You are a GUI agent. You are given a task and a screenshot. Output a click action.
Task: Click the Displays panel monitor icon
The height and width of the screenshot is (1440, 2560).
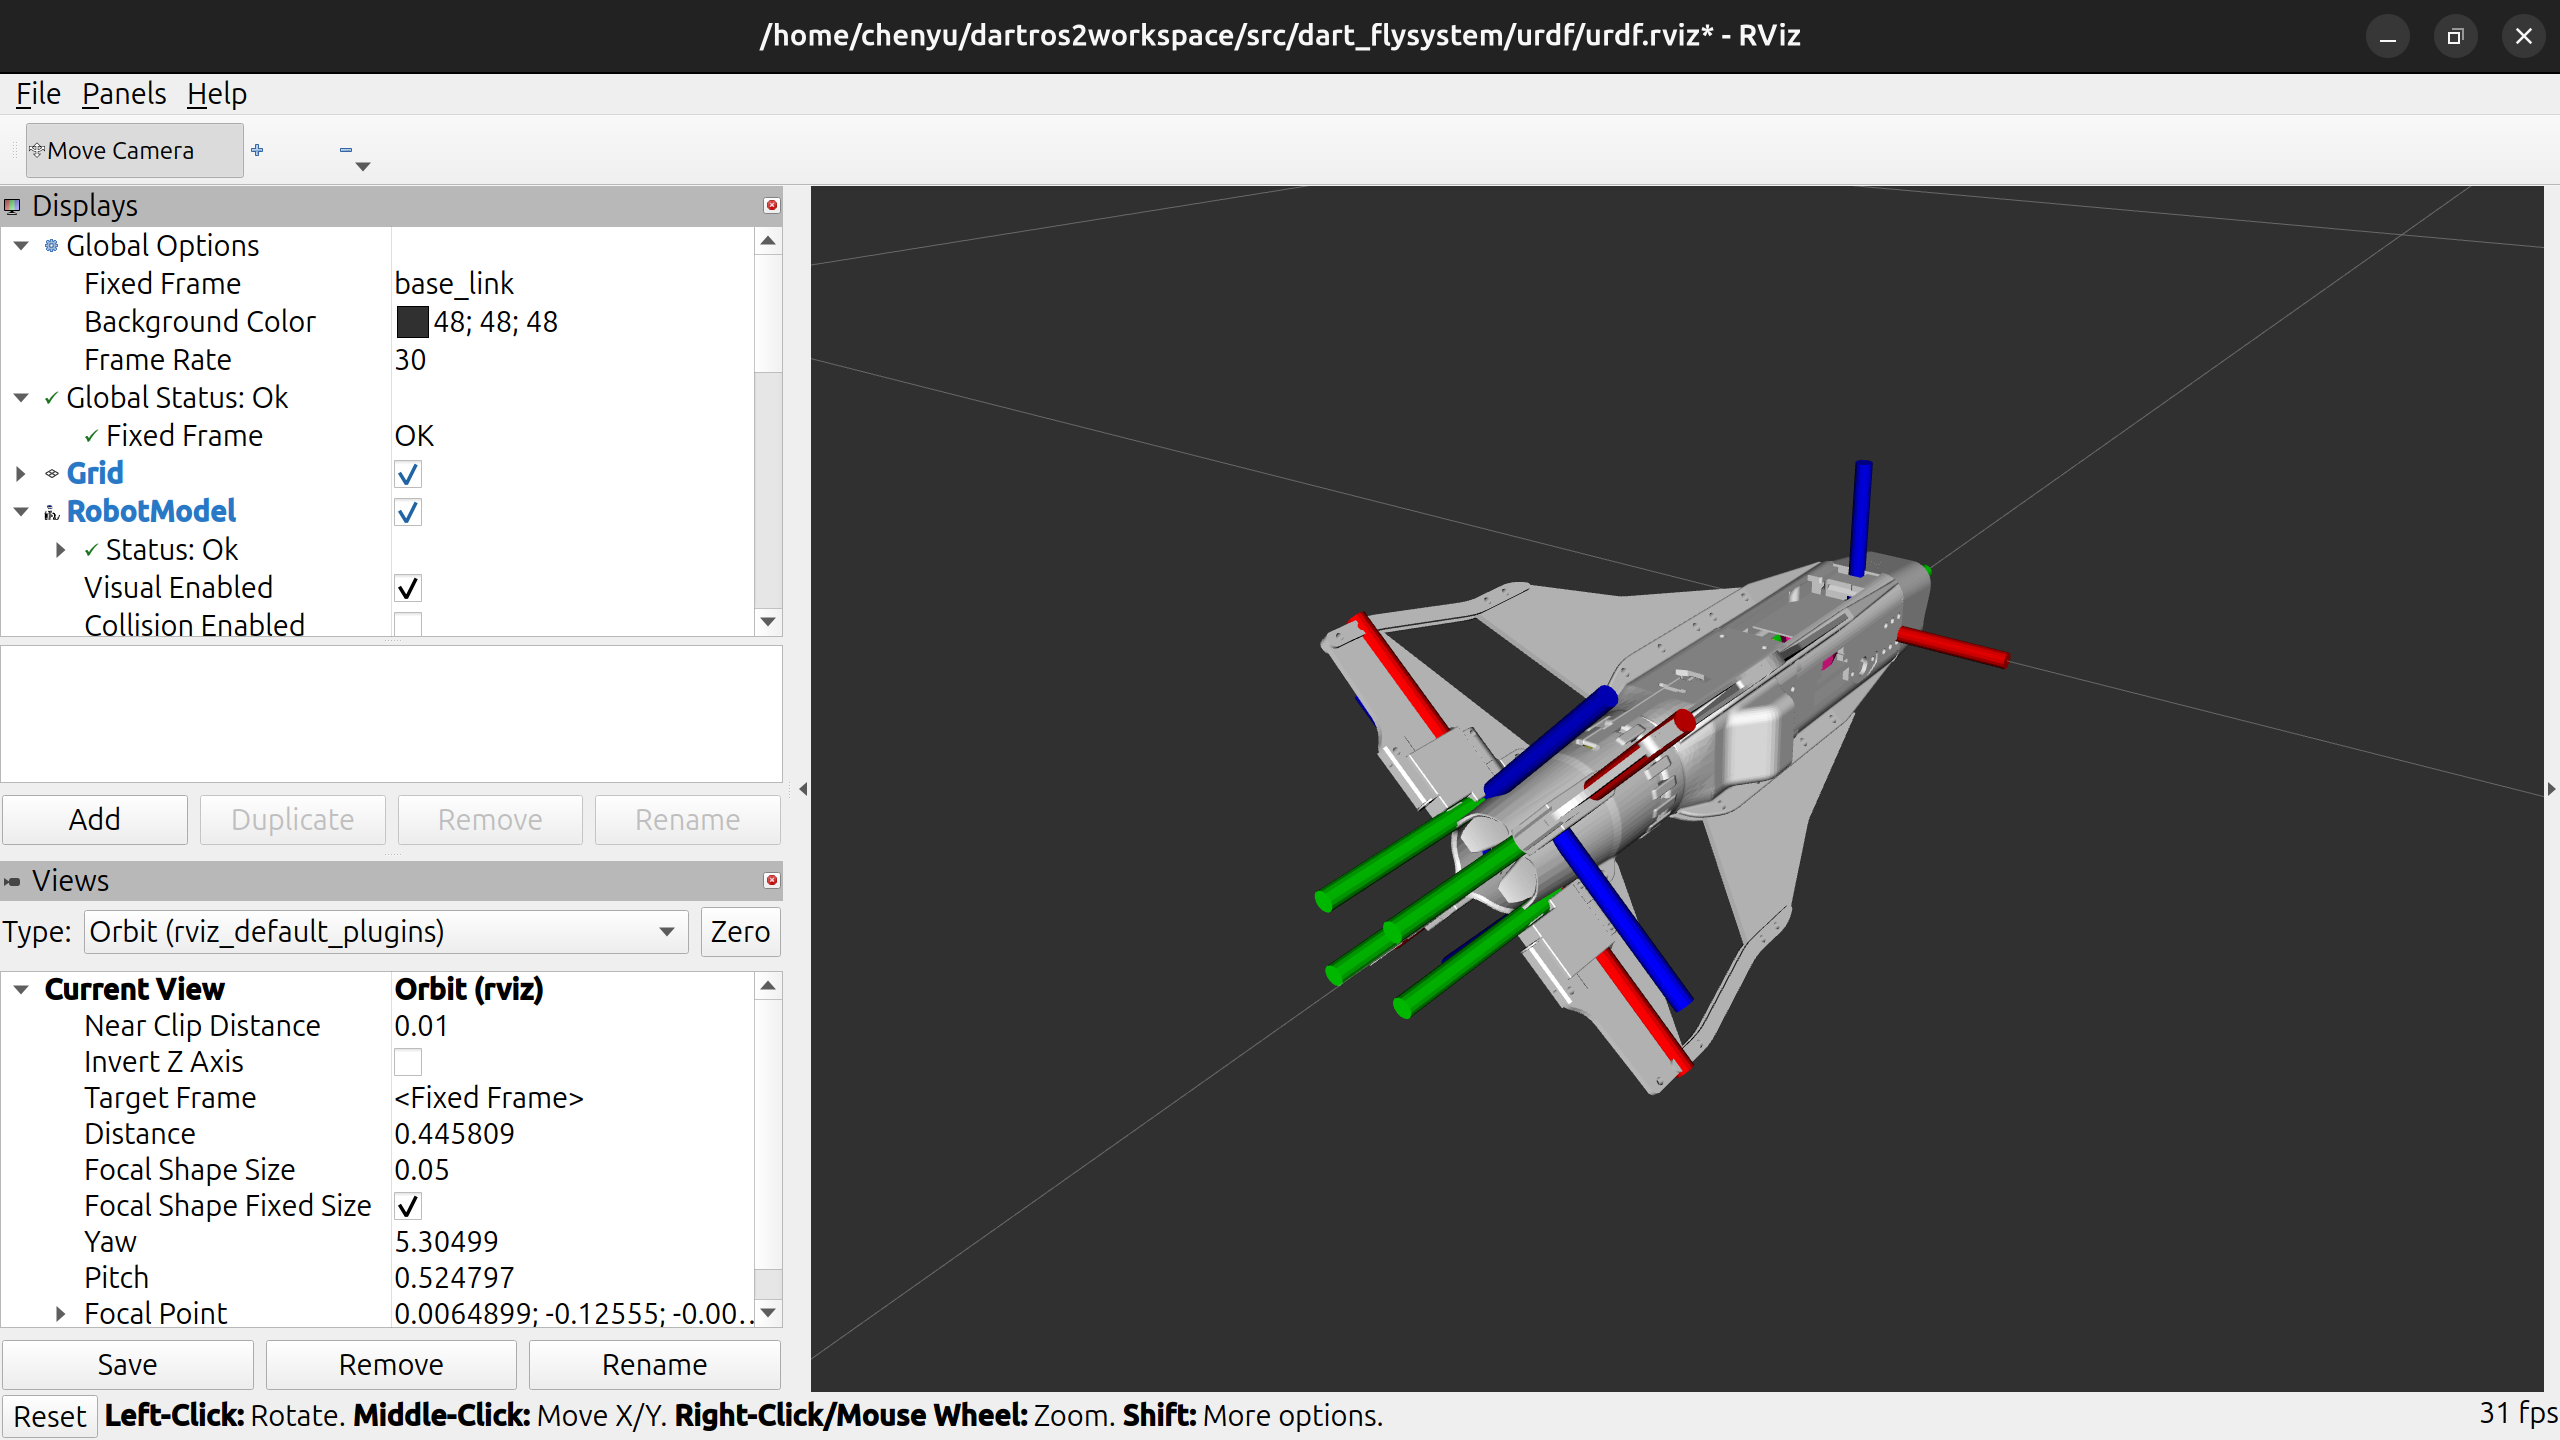(x=13, y=206)
